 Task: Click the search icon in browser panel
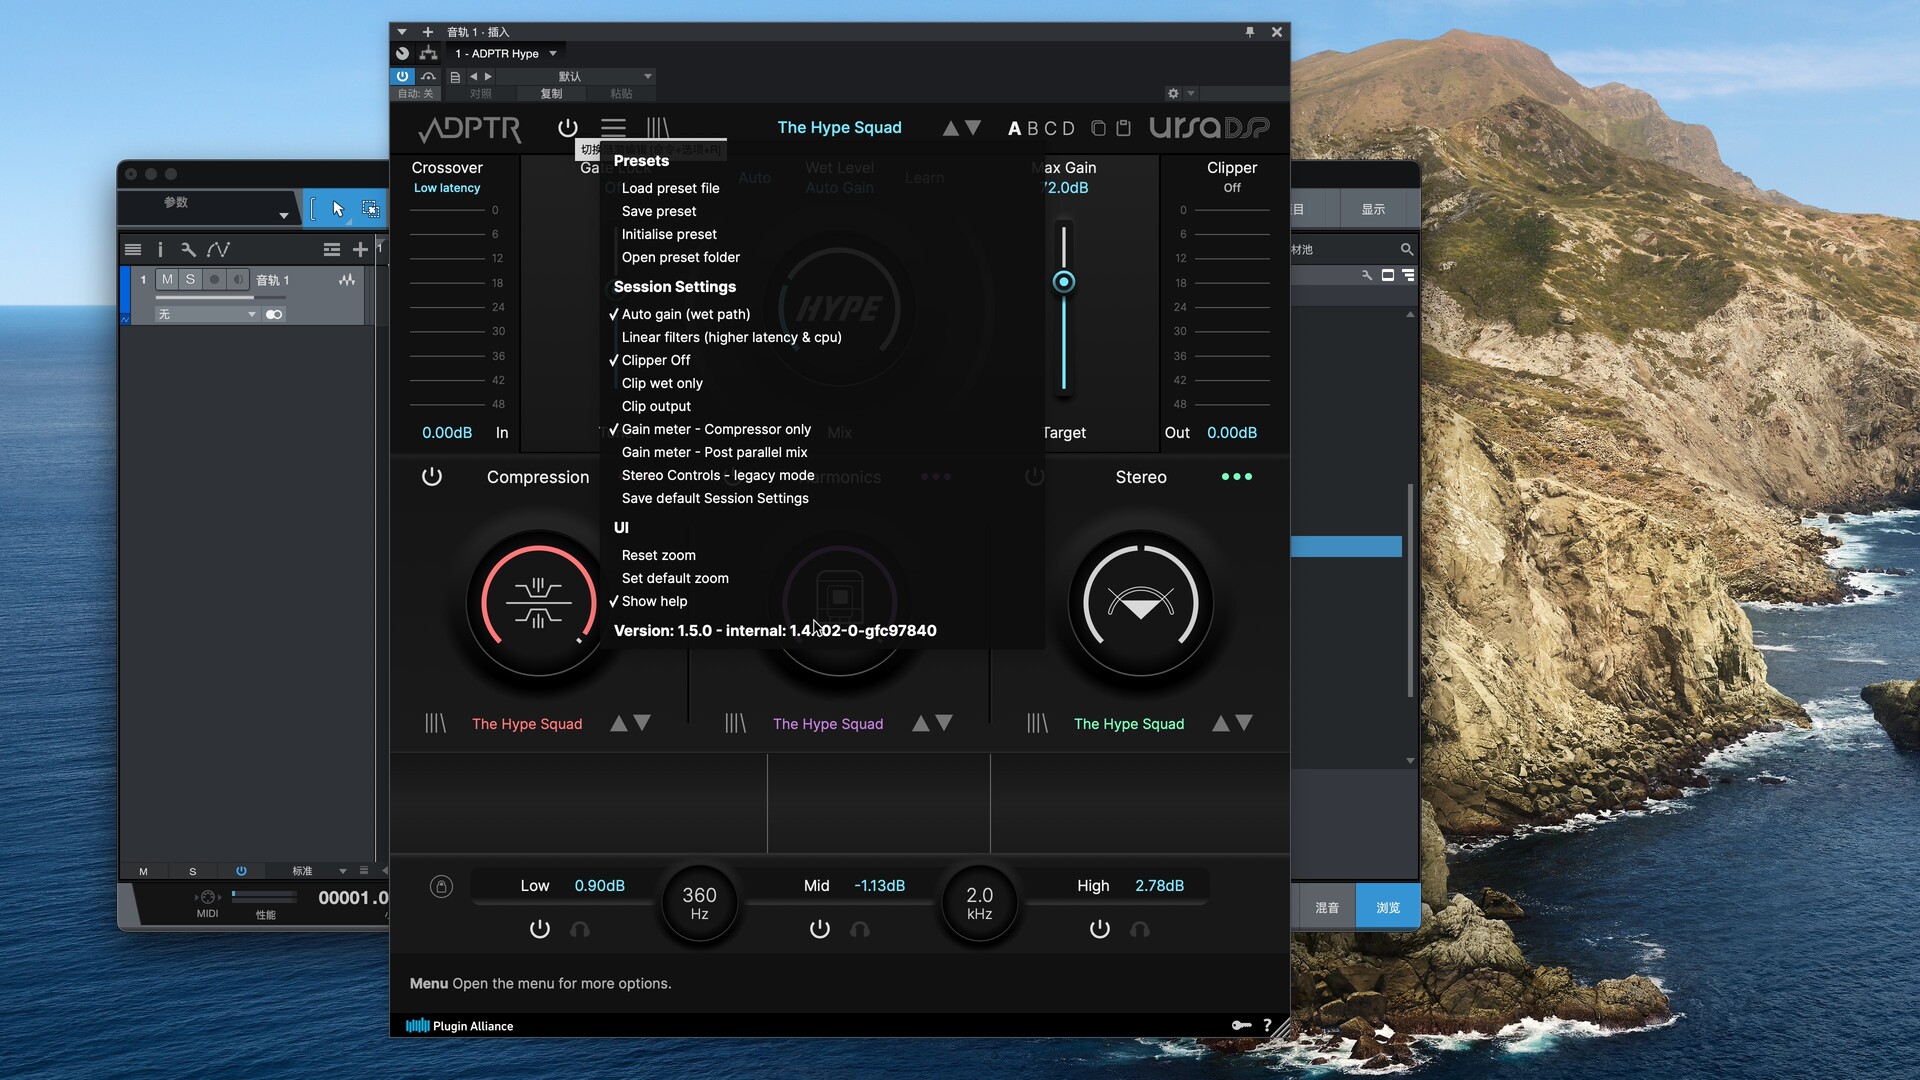(1407, 249)
